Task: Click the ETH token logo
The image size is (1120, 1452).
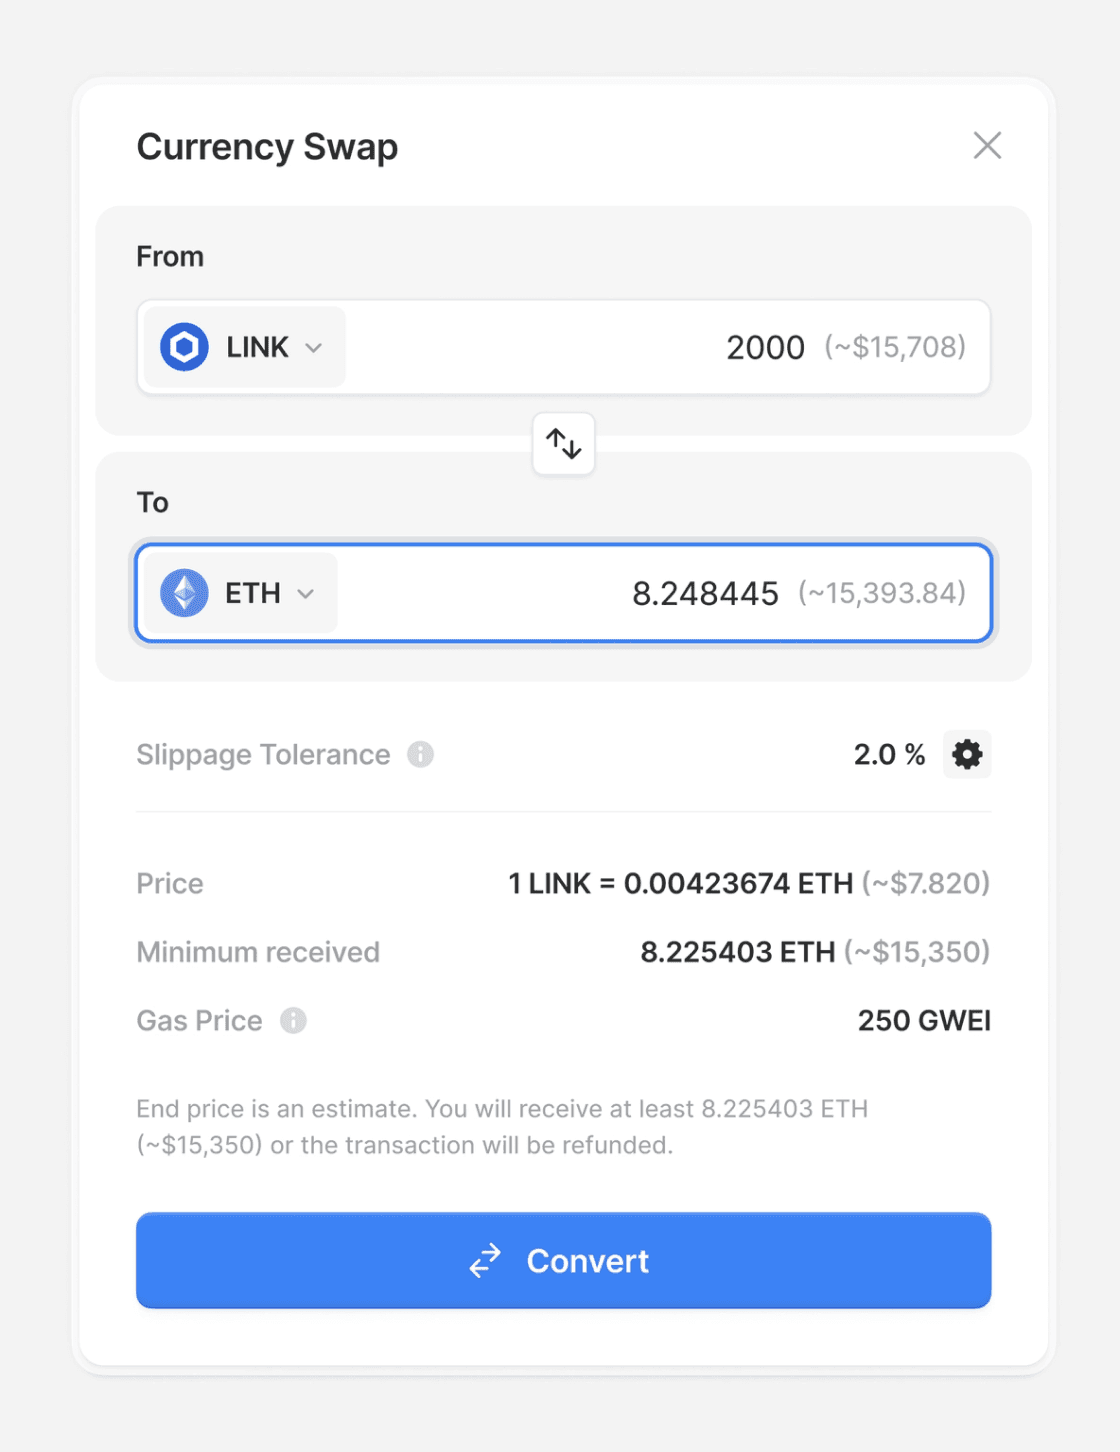Action: click(184, 593)
